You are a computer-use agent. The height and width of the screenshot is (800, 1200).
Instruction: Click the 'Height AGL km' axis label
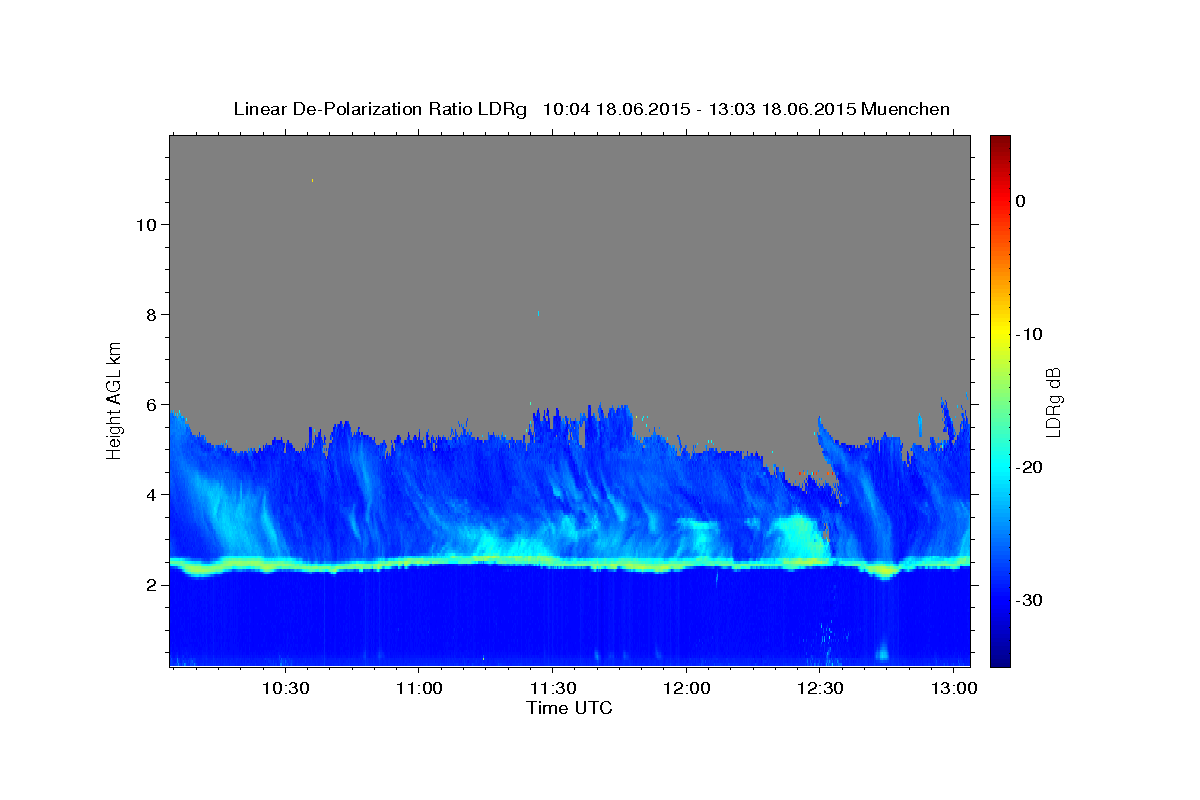115,399
